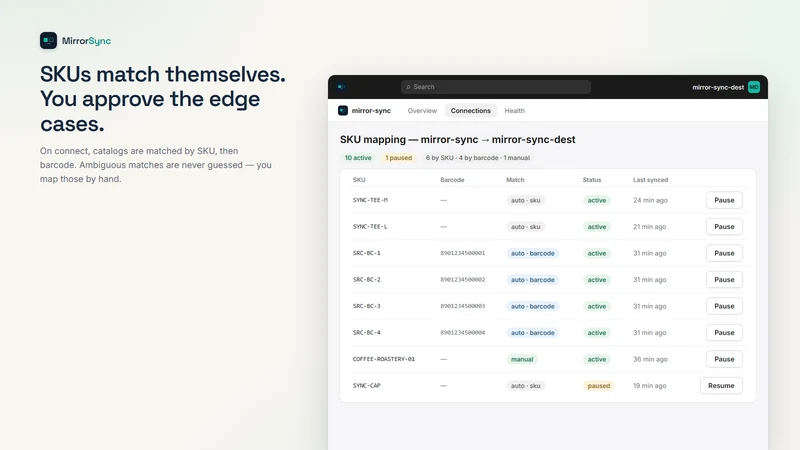Click the 'manual' match tag

[x=522, y=360]
